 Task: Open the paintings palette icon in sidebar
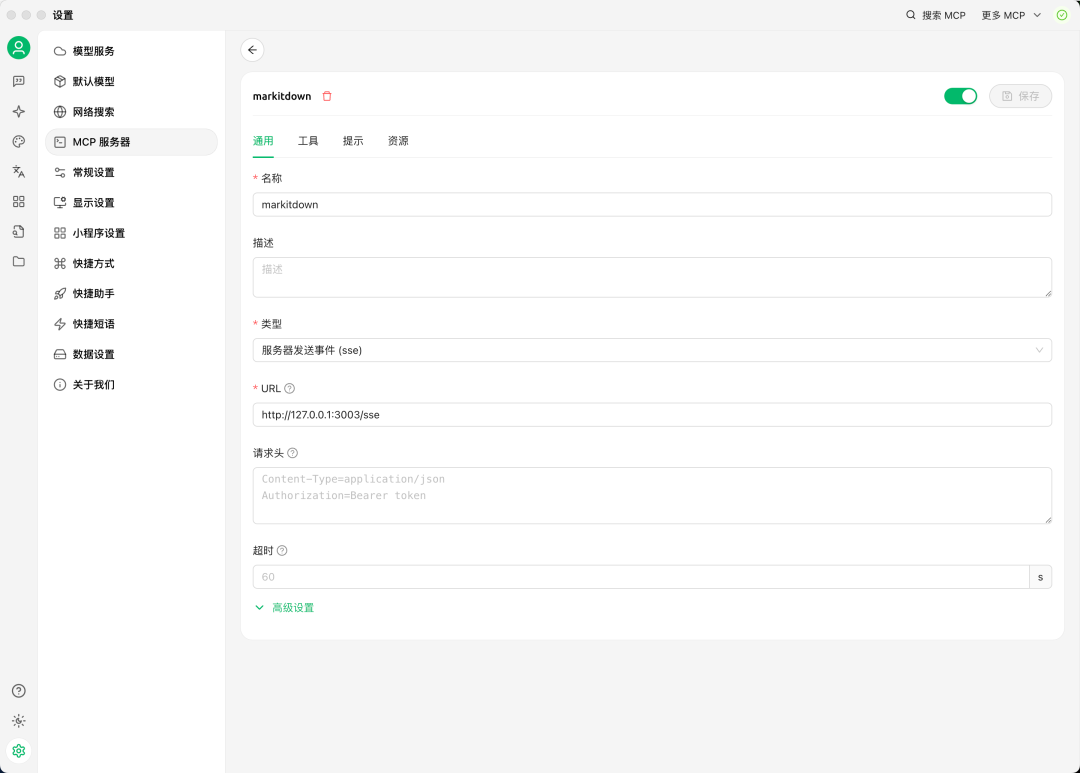[18, 141]
